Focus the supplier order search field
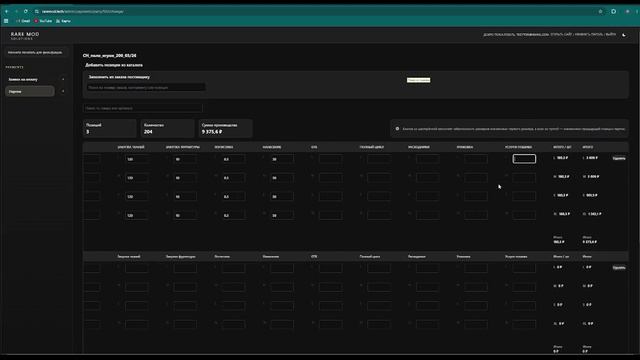Viewport: 640px width, 360px height. tap(146, 87)
